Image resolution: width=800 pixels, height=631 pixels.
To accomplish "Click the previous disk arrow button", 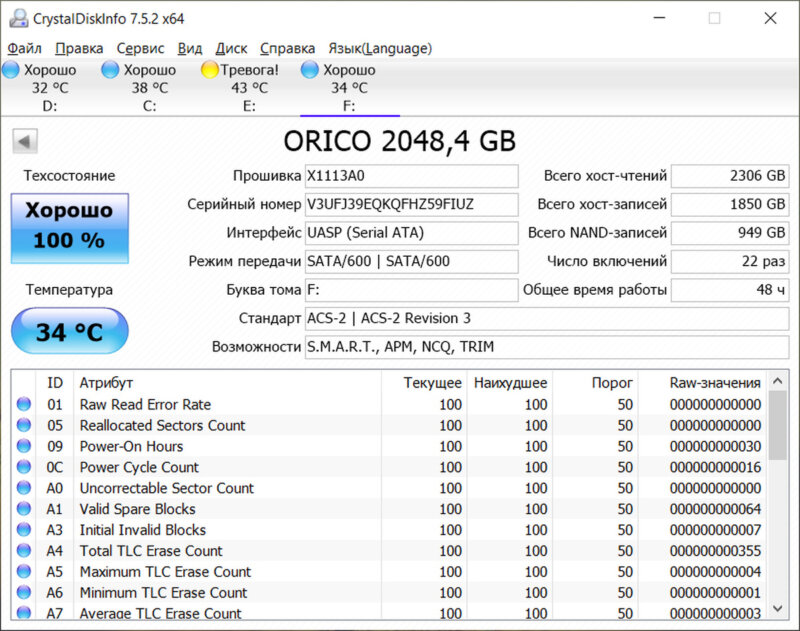I will pyautogui.click(x=25, y=141).
